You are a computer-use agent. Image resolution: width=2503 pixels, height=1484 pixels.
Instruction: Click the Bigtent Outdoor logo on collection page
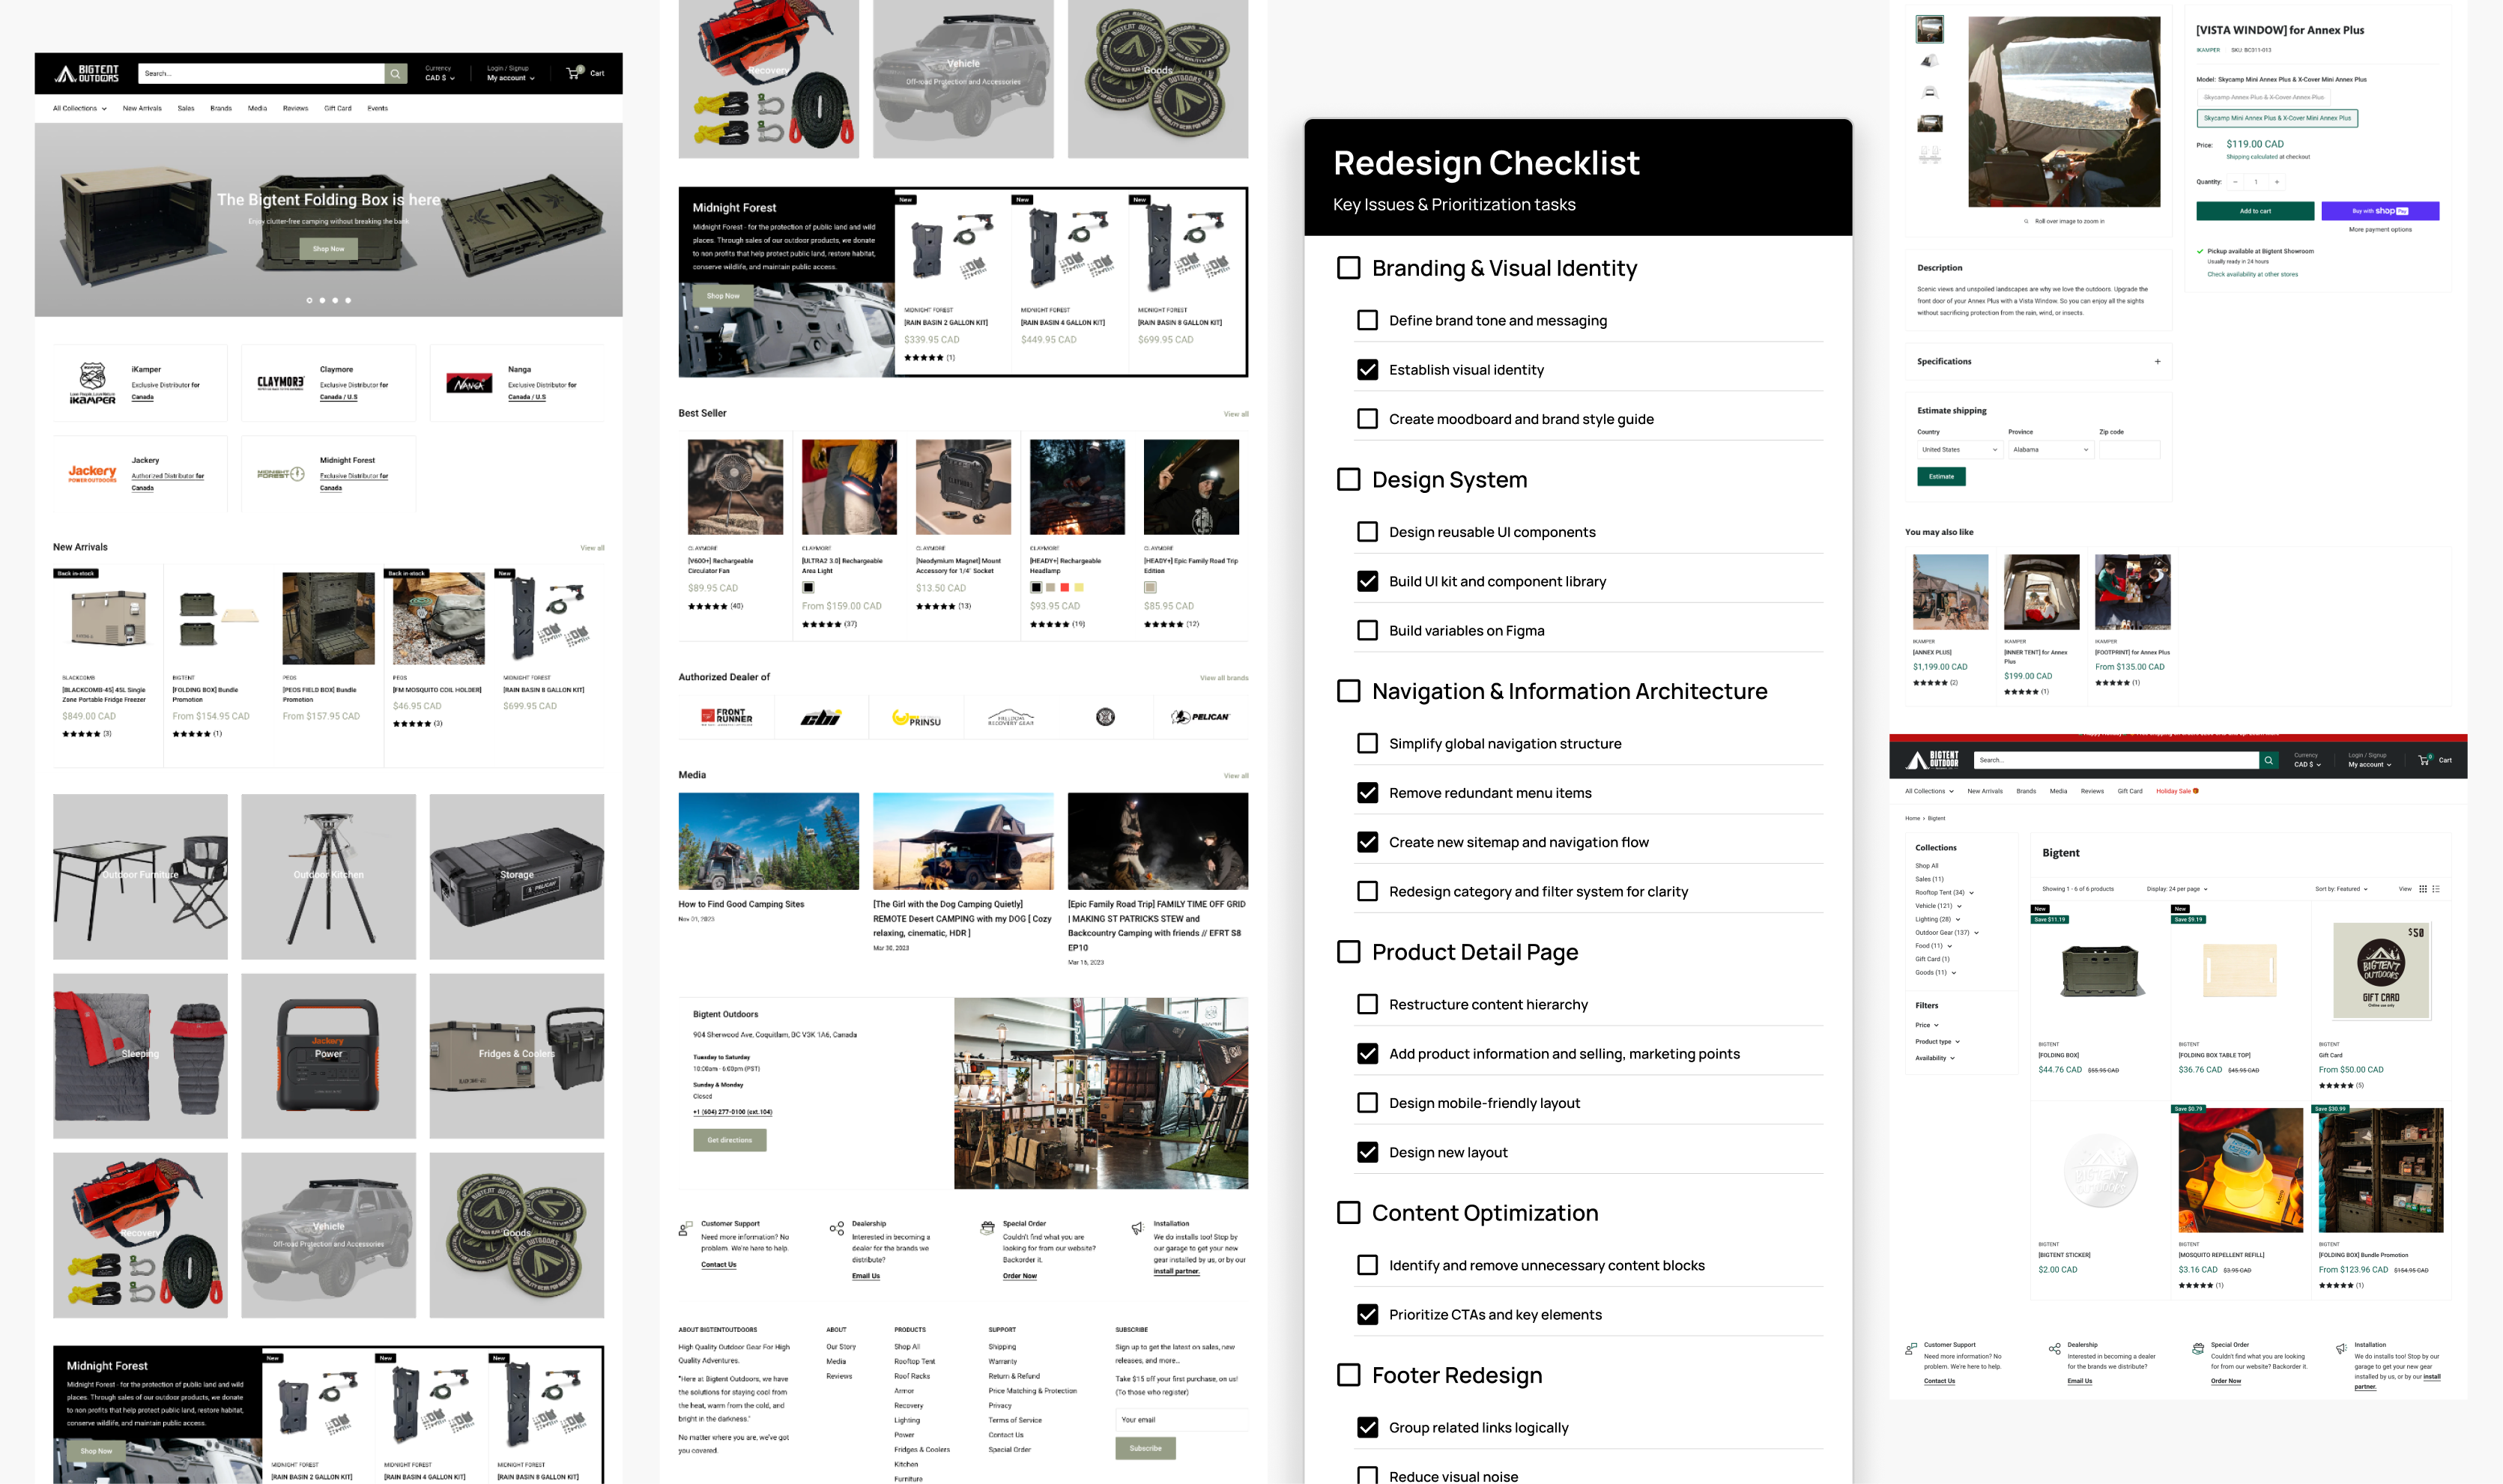click(1932, 760)
